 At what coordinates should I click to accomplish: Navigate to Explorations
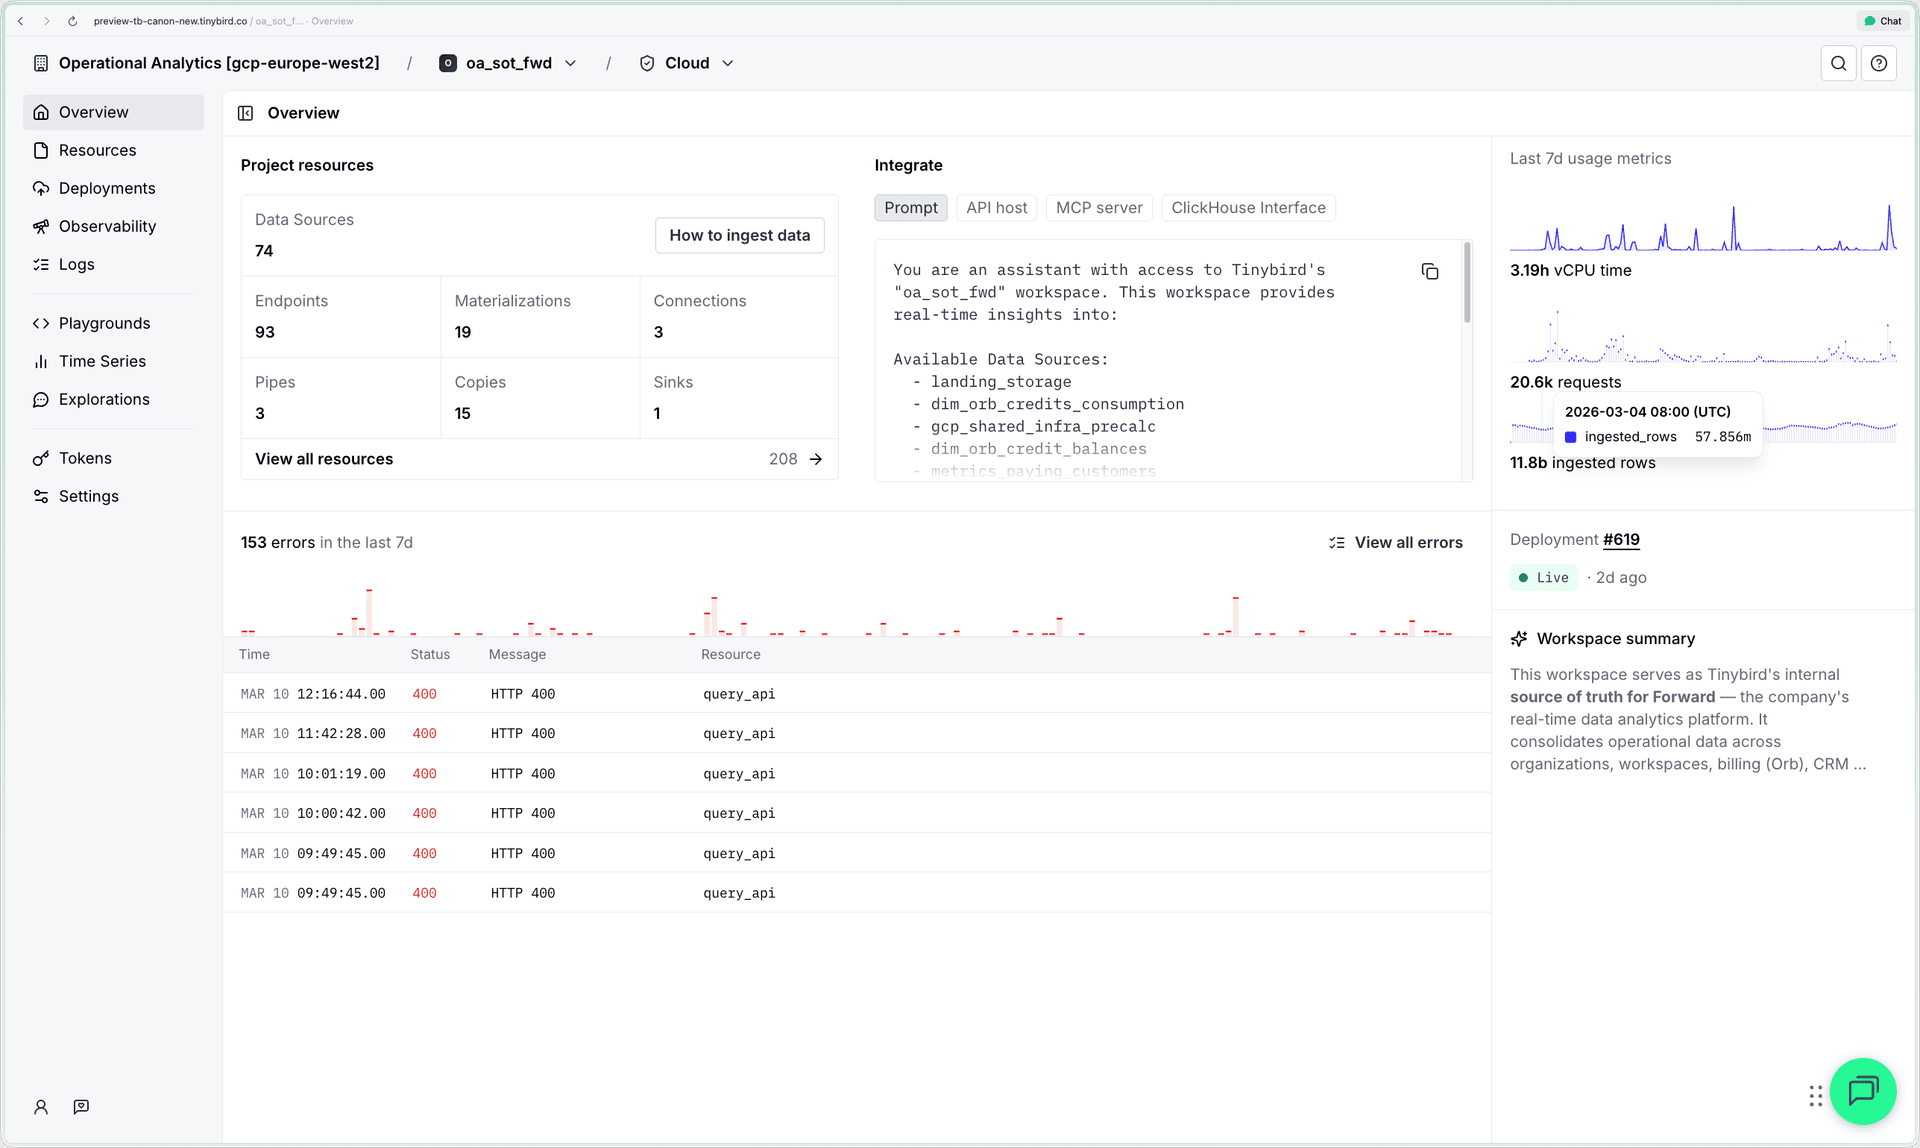pyautogui.click(x=102, y=399)
